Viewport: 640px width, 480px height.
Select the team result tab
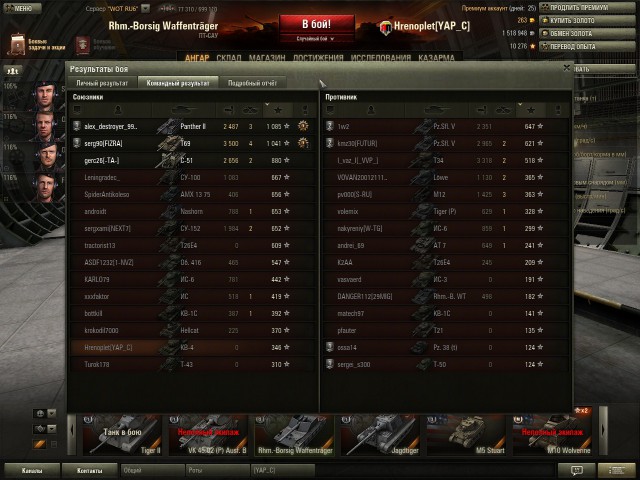(x=178, y=83)
